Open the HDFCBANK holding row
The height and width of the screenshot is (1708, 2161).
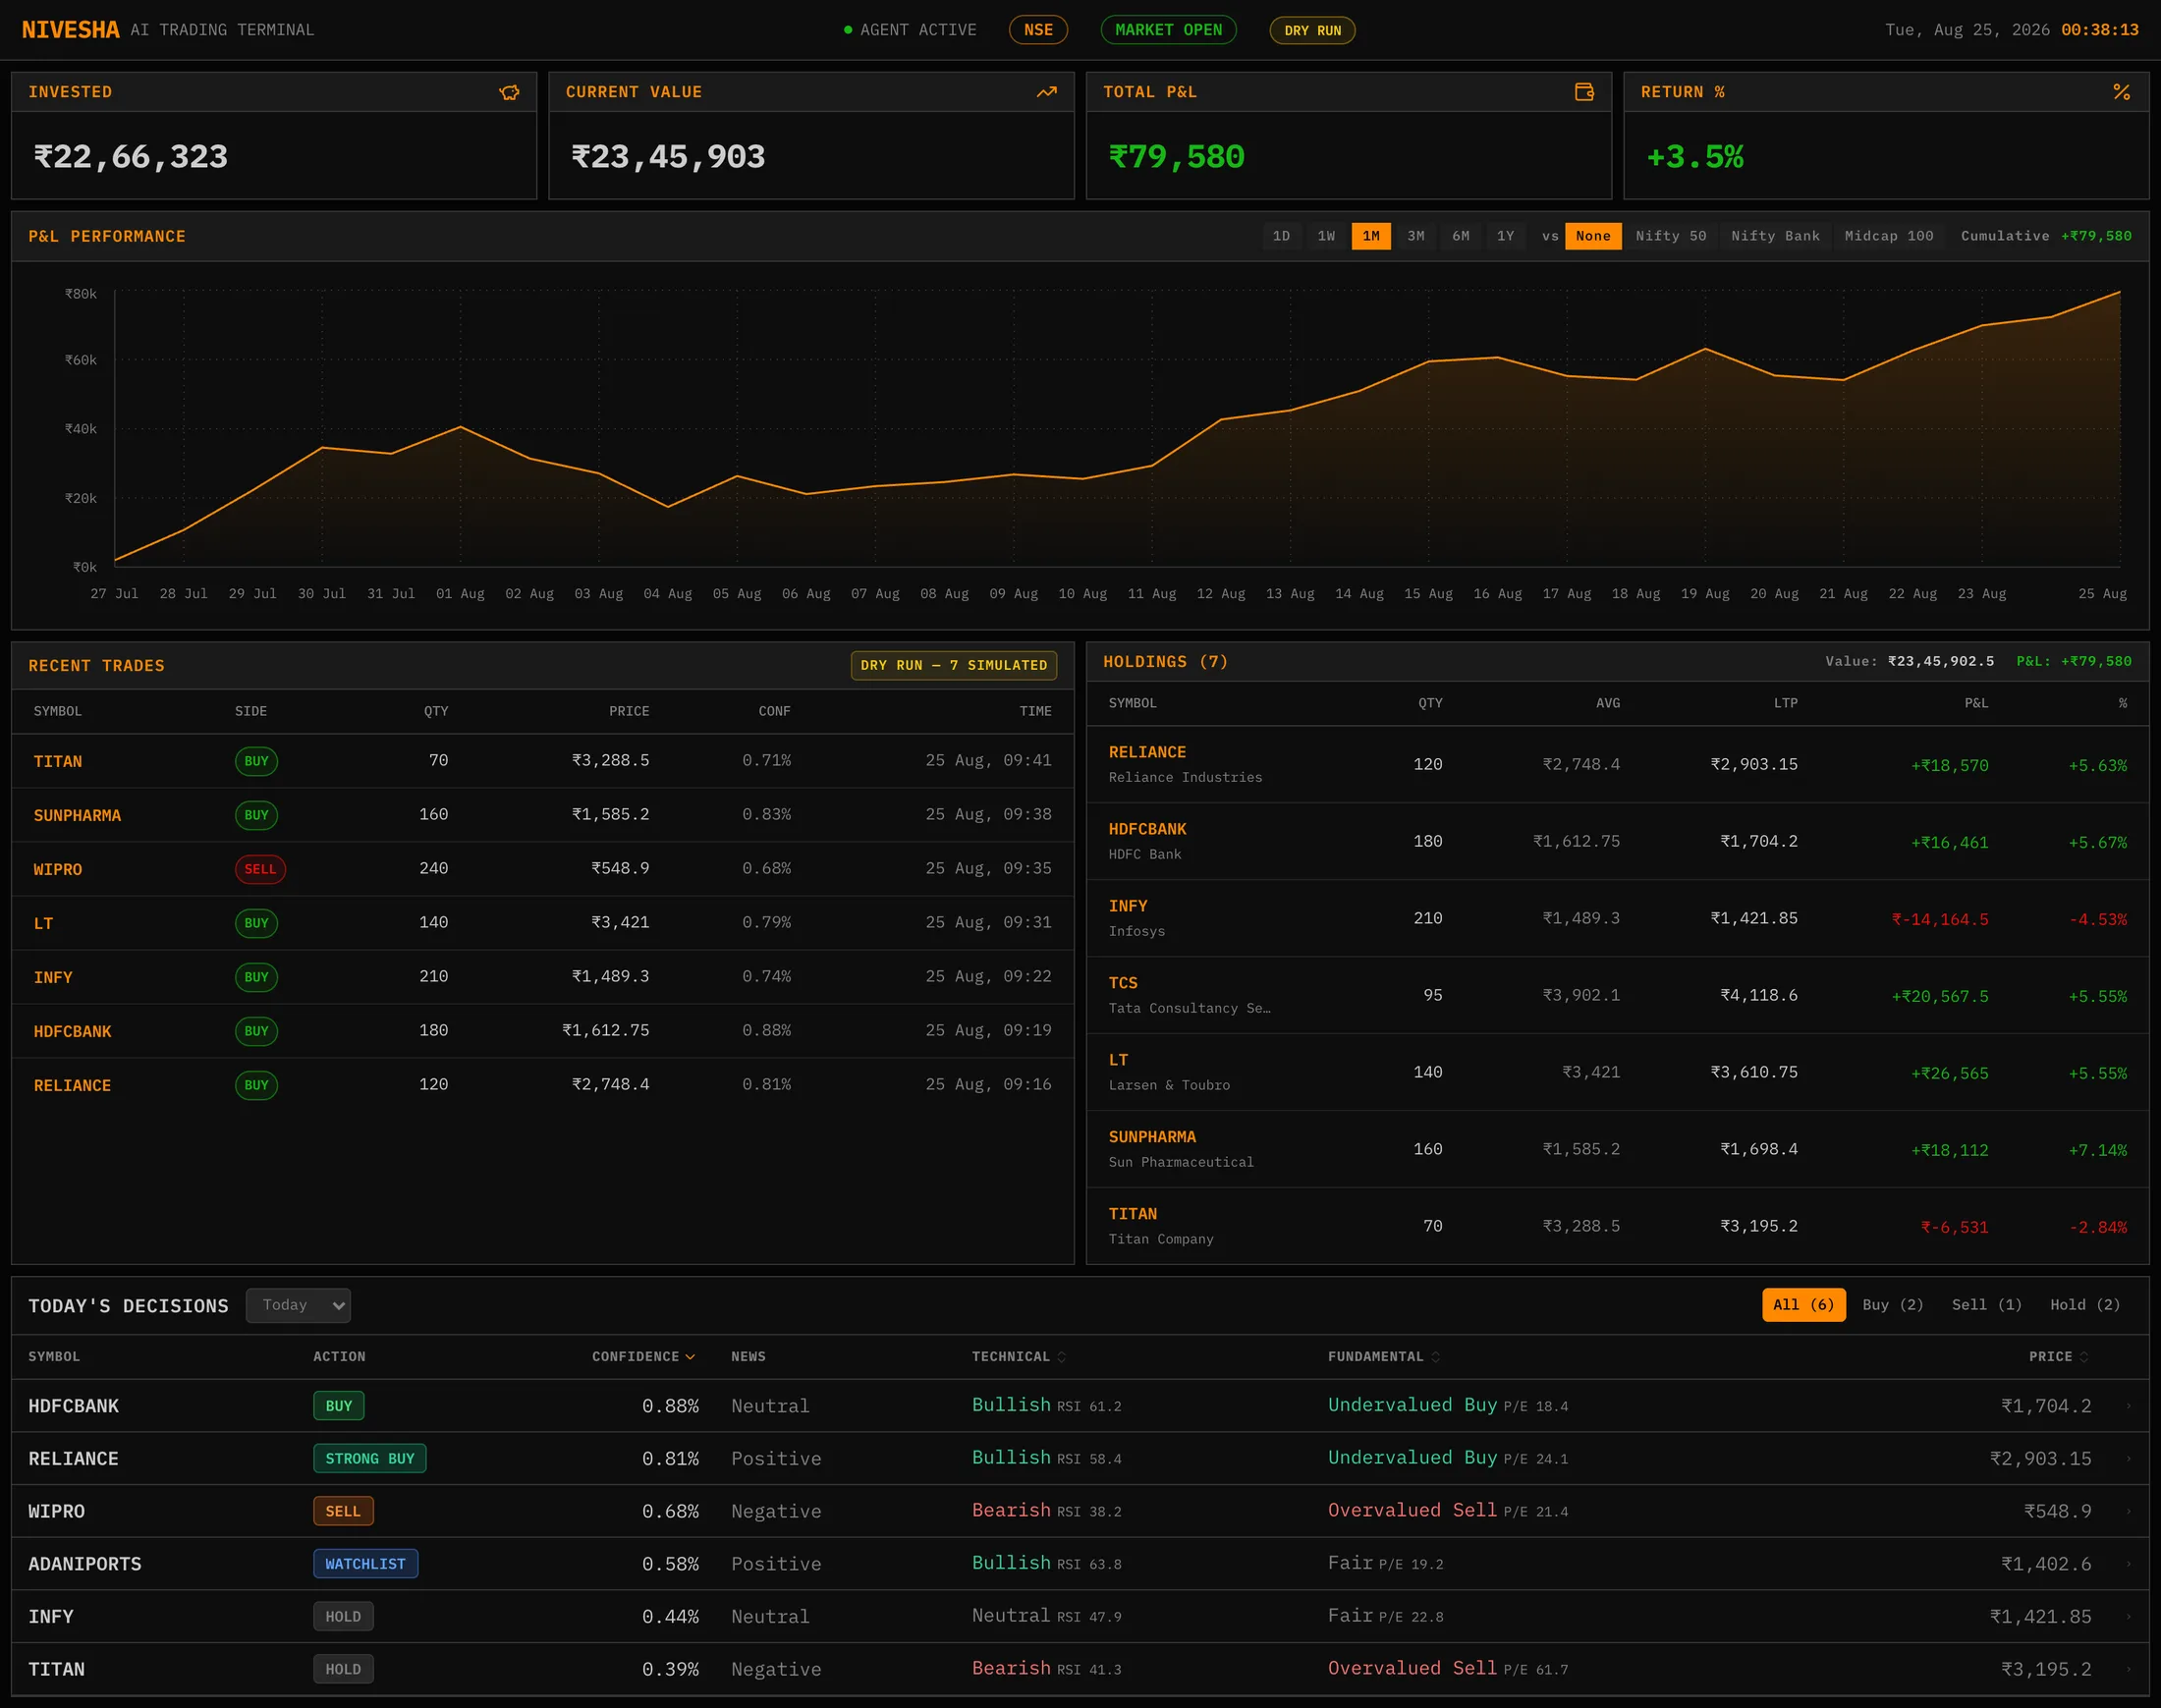1617,841
